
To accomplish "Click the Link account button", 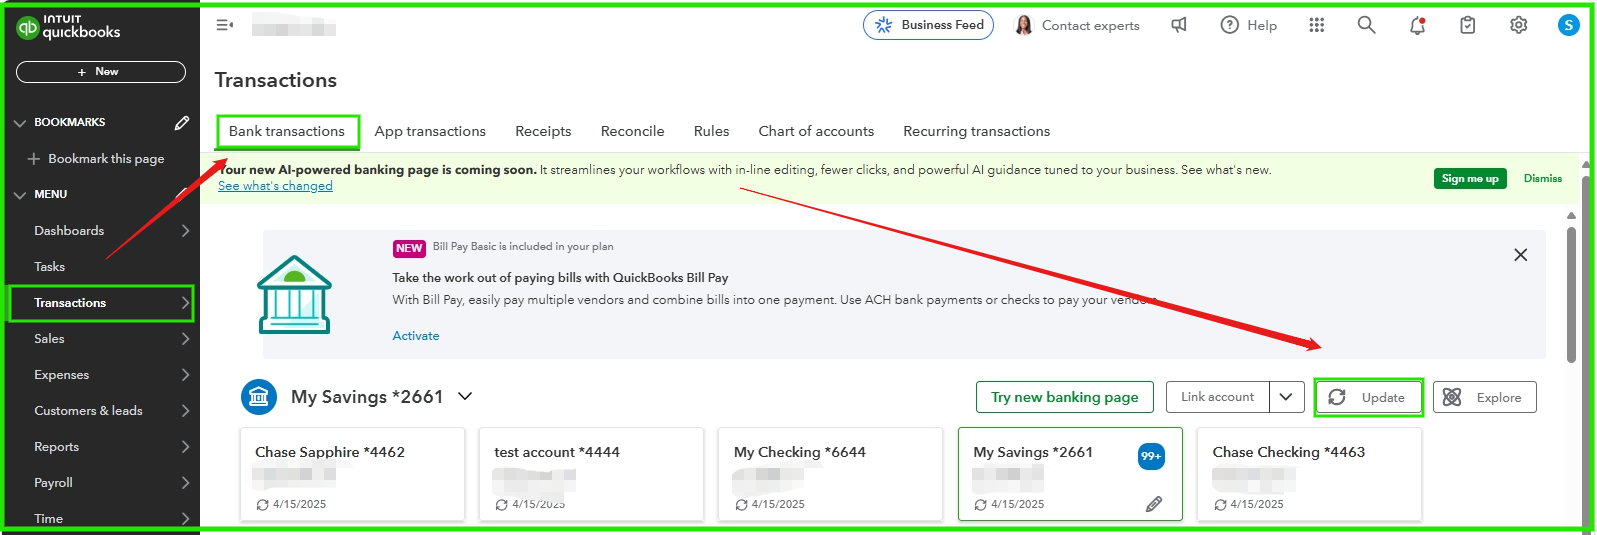I will (1218, 397).
